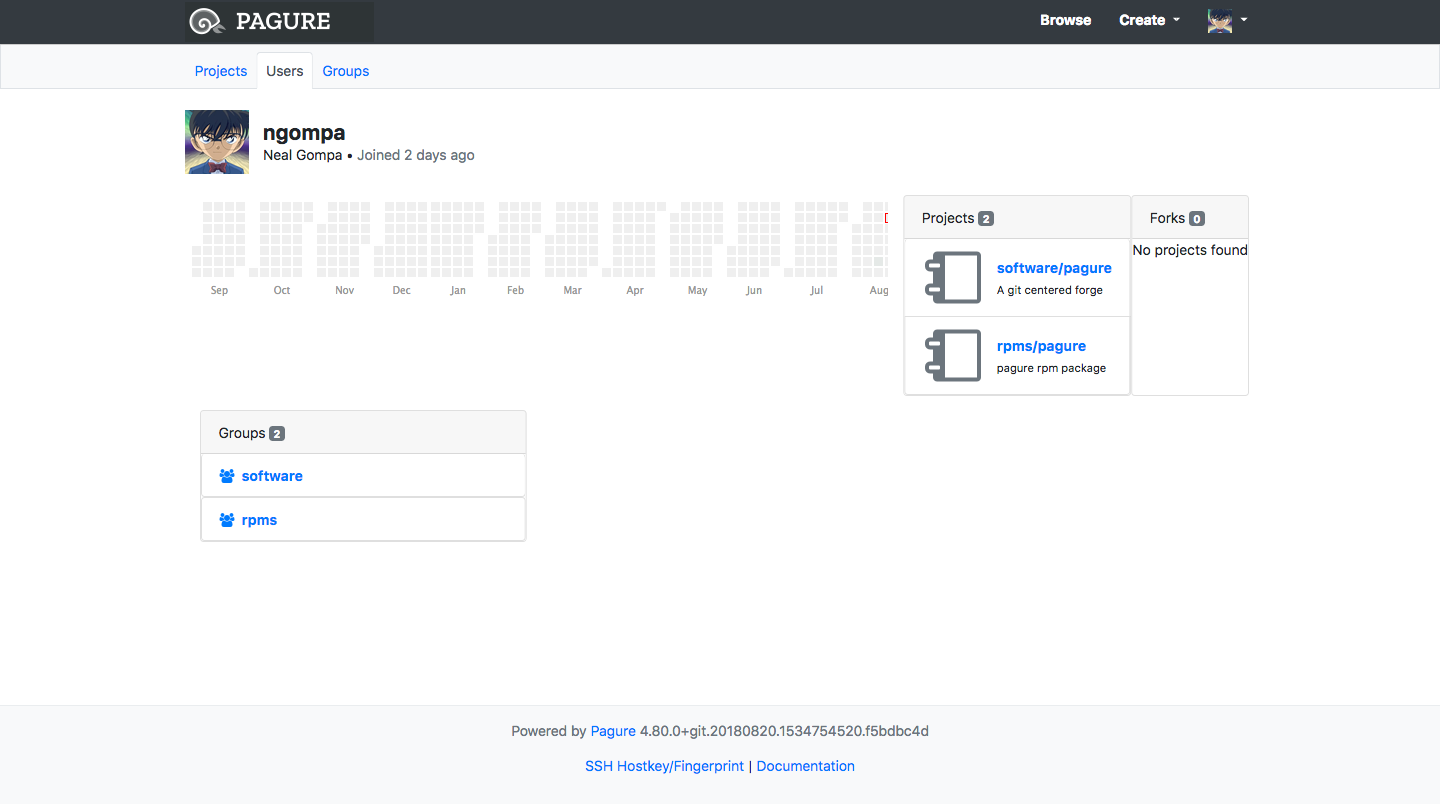Viewport: 1440px width, 805px height.
Task: Click the software/pagure notebook icon
Action: 953,278
